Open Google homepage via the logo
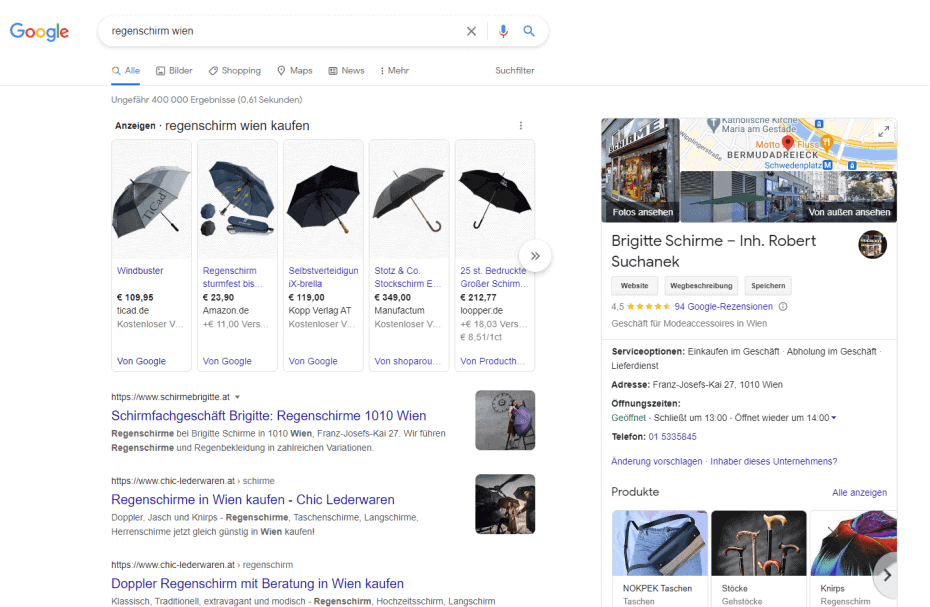 pos(39,31)
